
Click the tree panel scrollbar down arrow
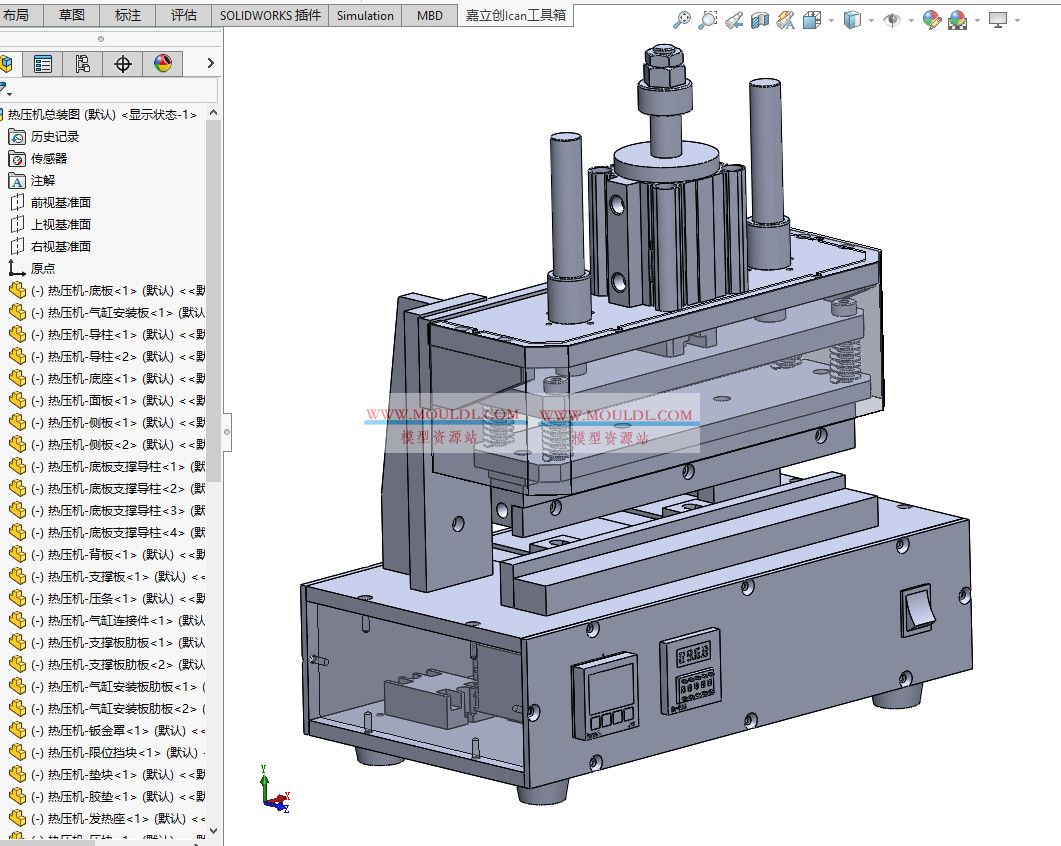click(x=211, y=830)
